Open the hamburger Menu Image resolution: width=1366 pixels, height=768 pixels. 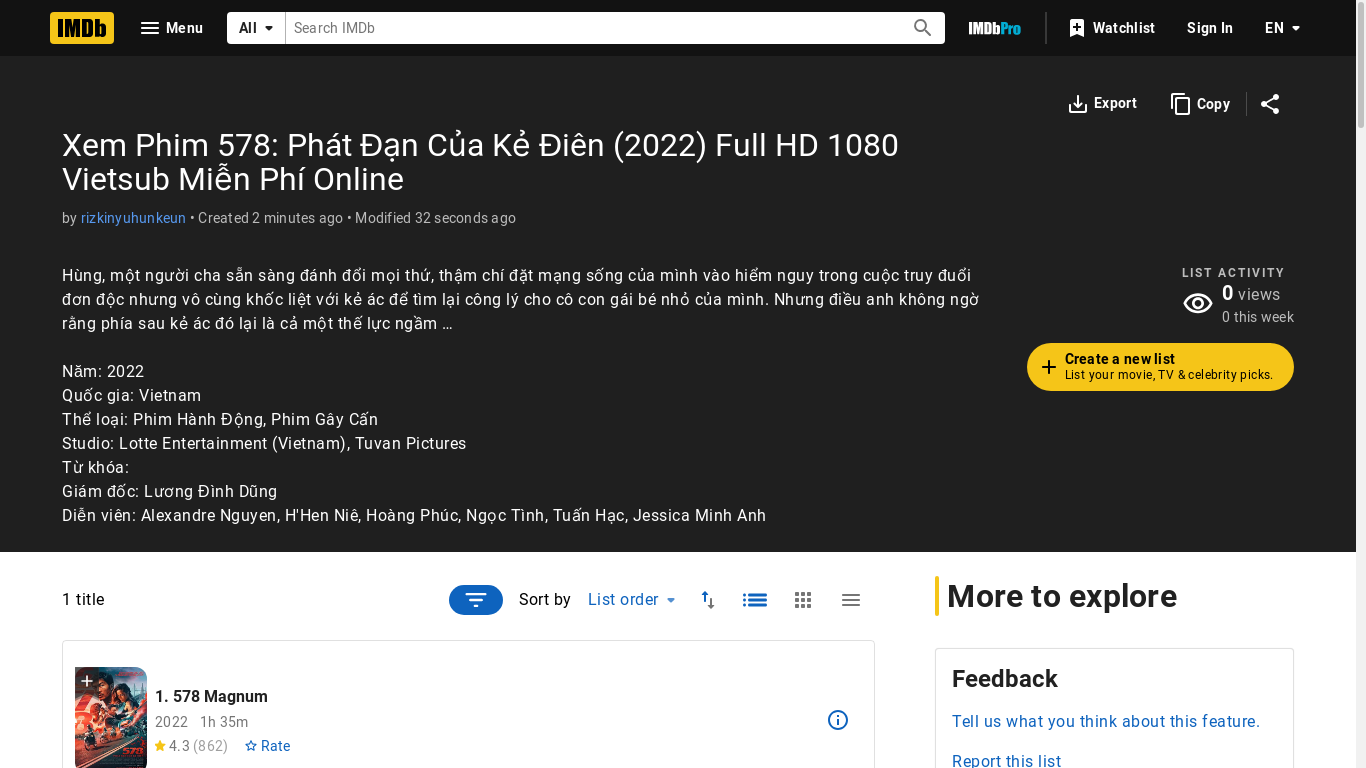click(x=172, y=28)
